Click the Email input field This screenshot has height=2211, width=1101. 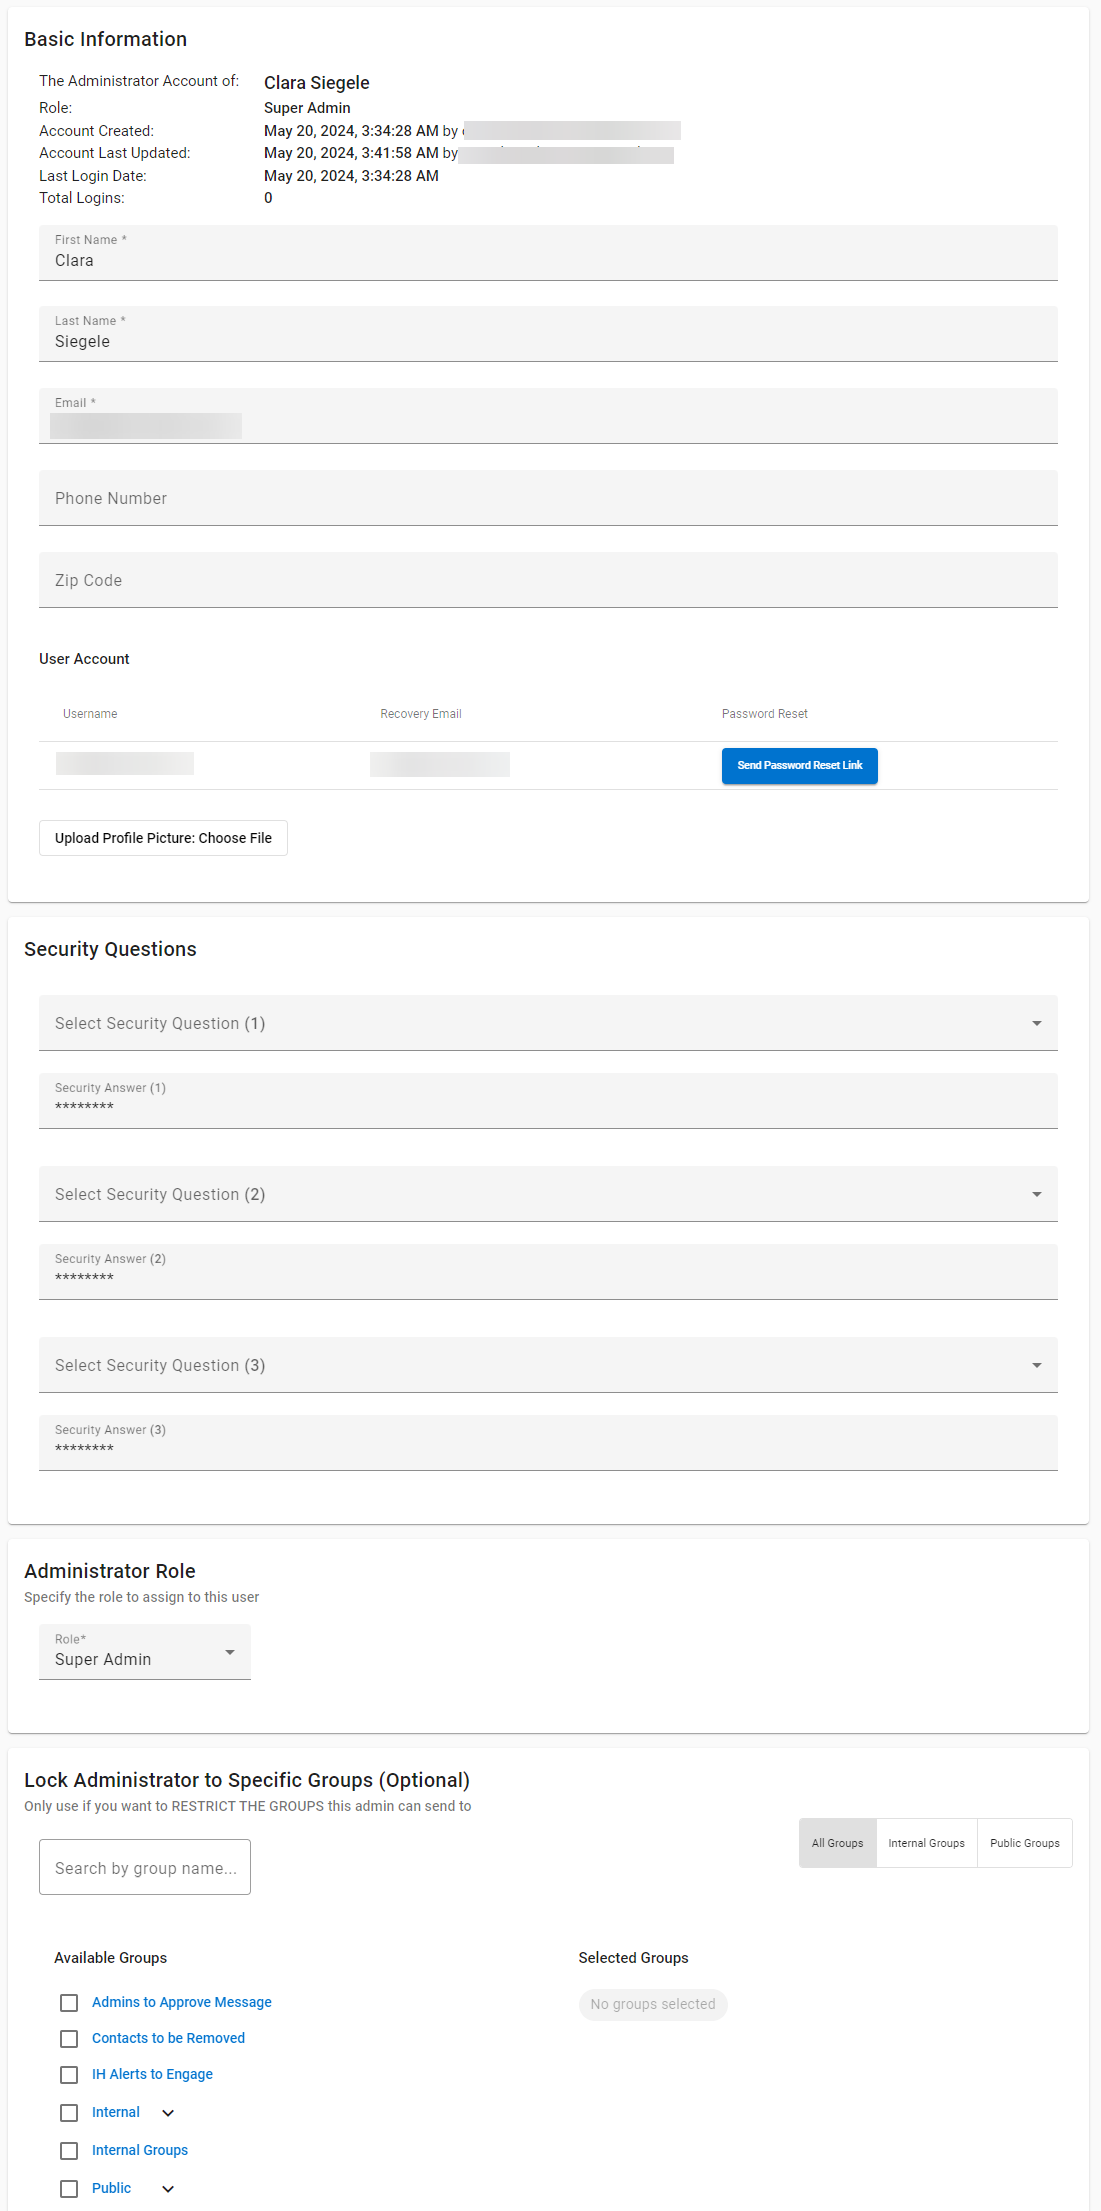coord(548,416)
